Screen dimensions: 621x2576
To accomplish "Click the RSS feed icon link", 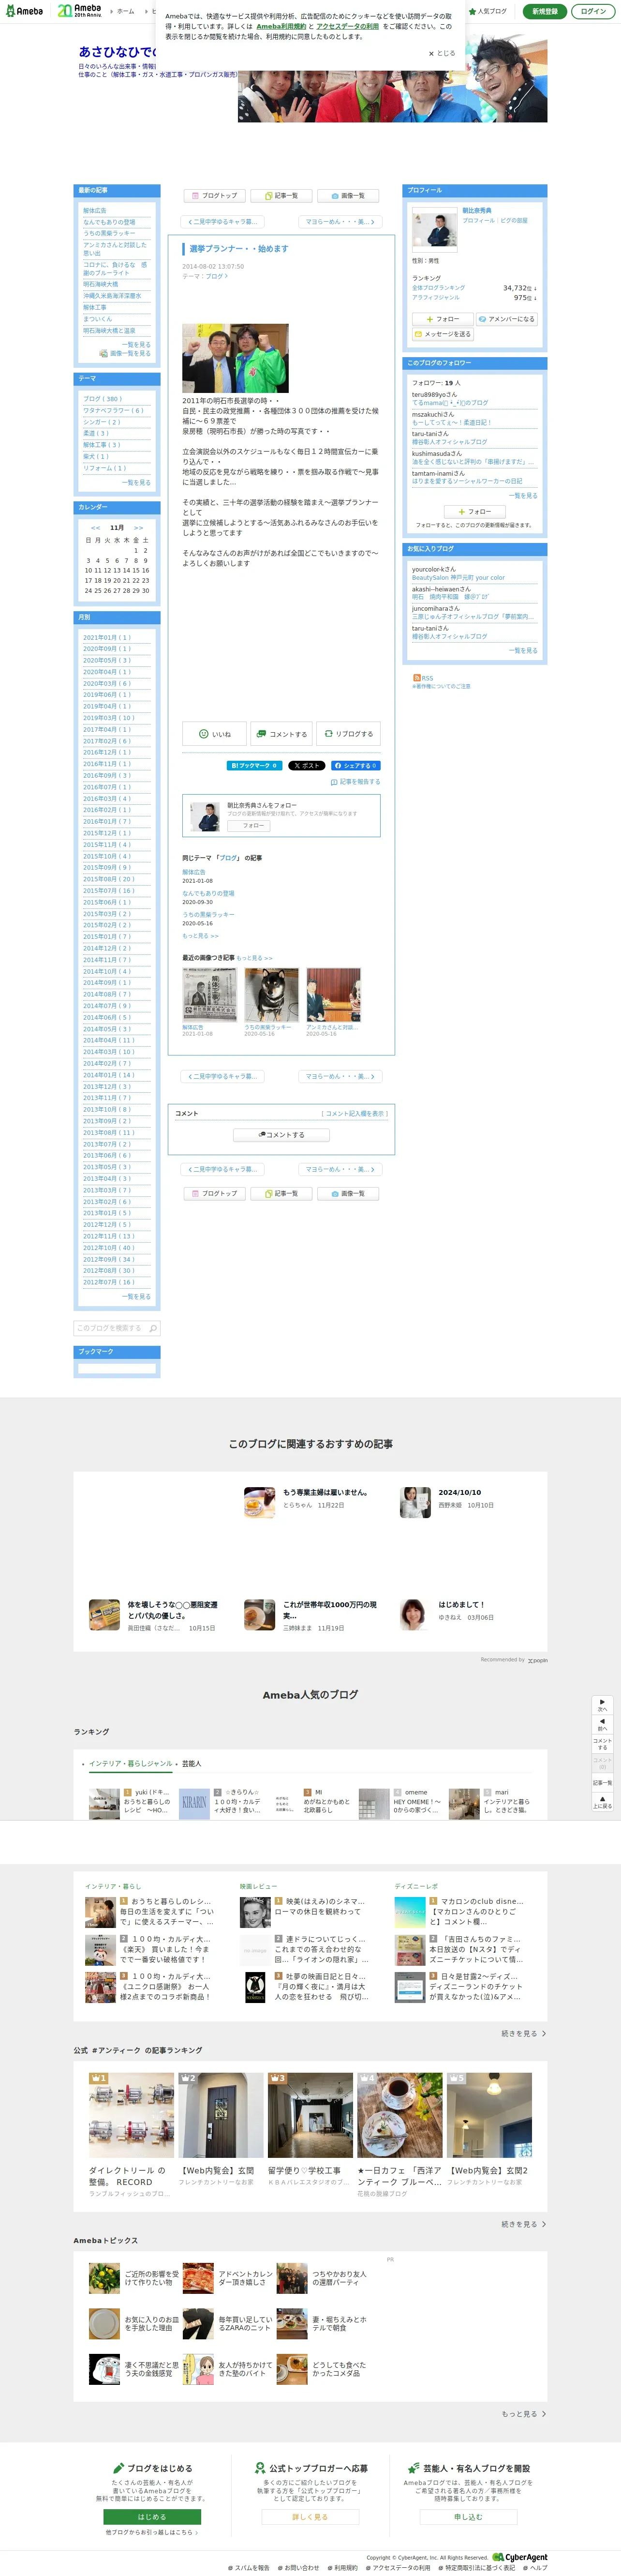I will click(423, 678).
